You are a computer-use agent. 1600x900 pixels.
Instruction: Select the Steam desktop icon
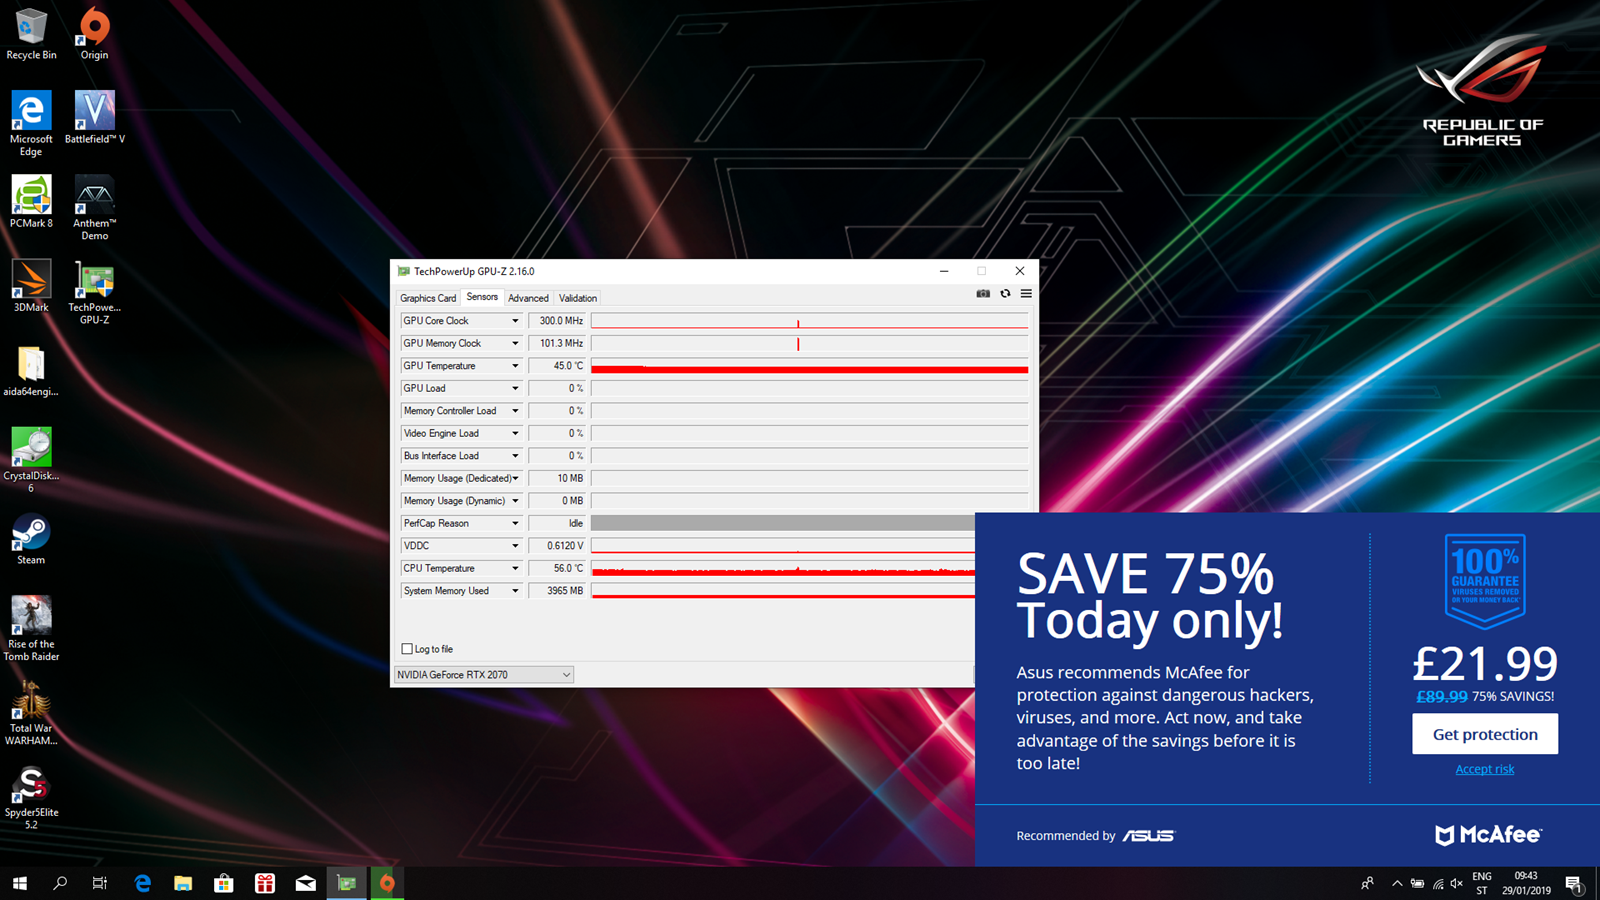31,539
